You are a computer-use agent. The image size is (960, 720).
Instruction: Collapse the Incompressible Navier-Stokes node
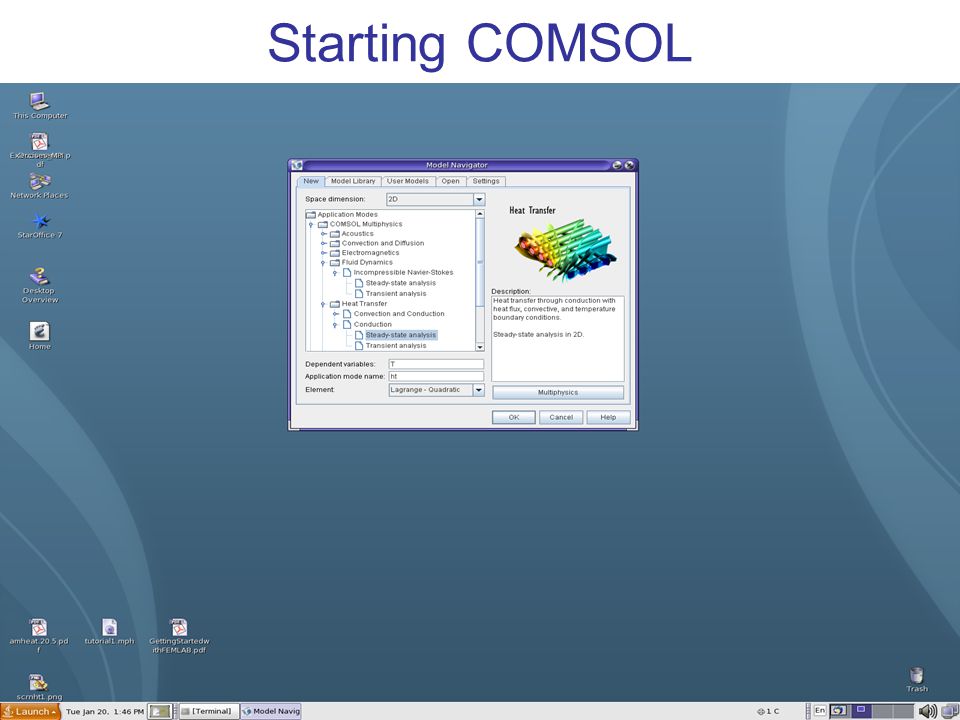click(336, 273)
